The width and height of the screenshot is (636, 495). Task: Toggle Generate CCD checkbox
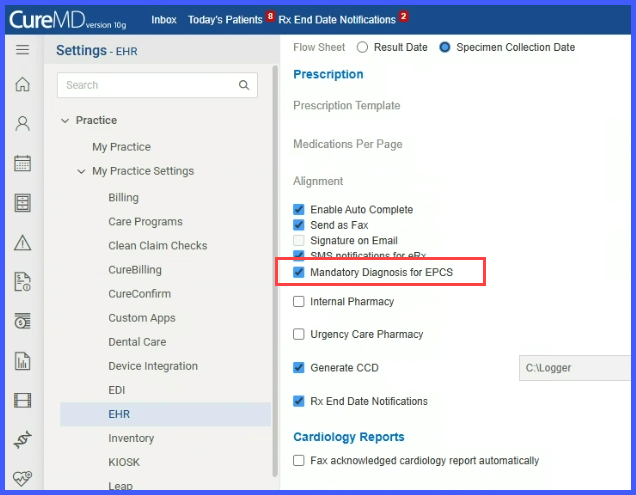[299, 368]
